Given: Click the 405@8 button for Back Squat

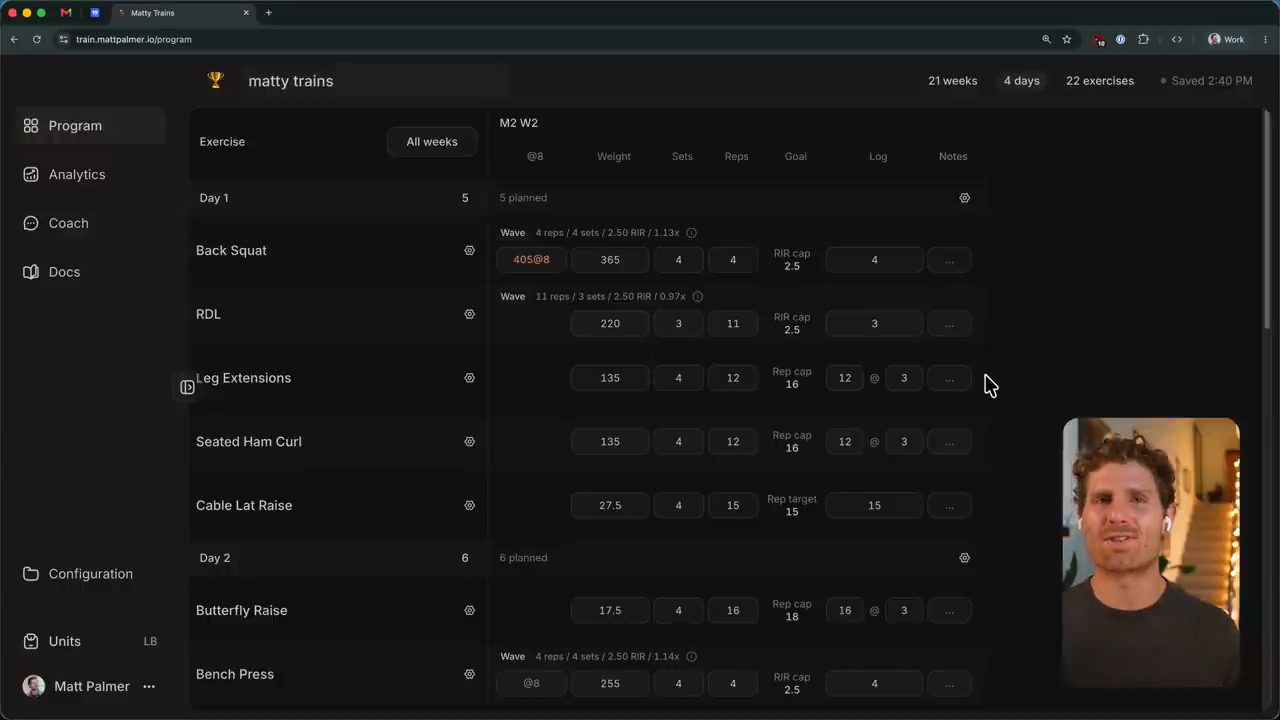Looking at the screenshot, I should (x=531, y=260).
